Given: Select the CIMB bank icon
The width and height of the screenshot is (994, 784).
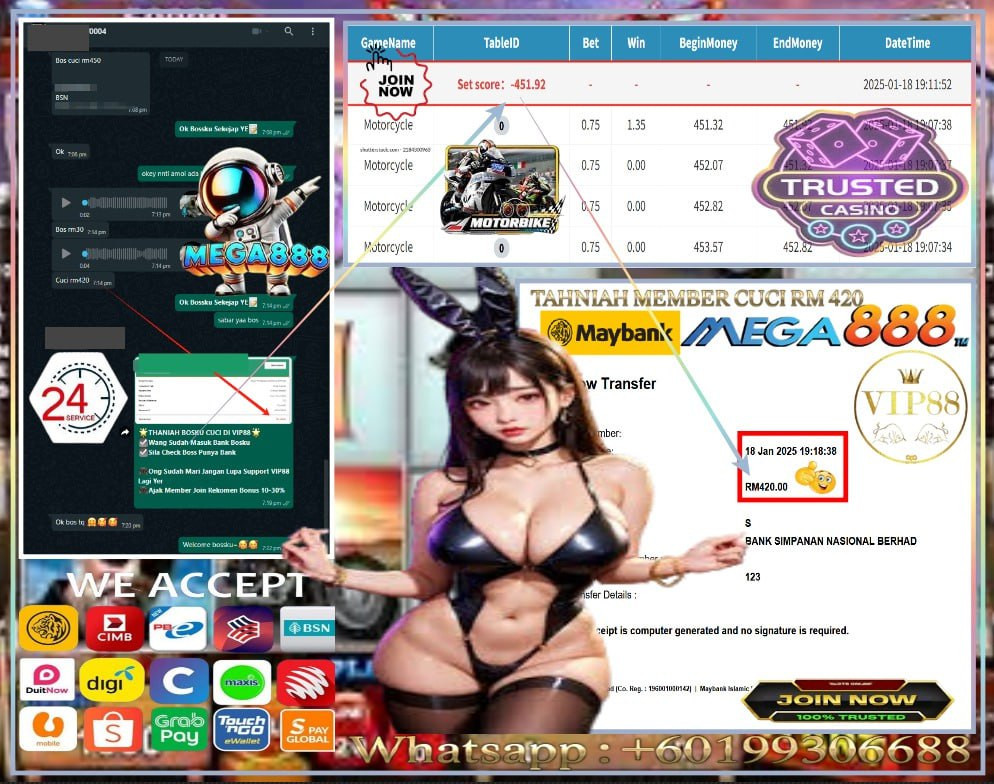Looking at the screenshot, I should click(115, 627).
